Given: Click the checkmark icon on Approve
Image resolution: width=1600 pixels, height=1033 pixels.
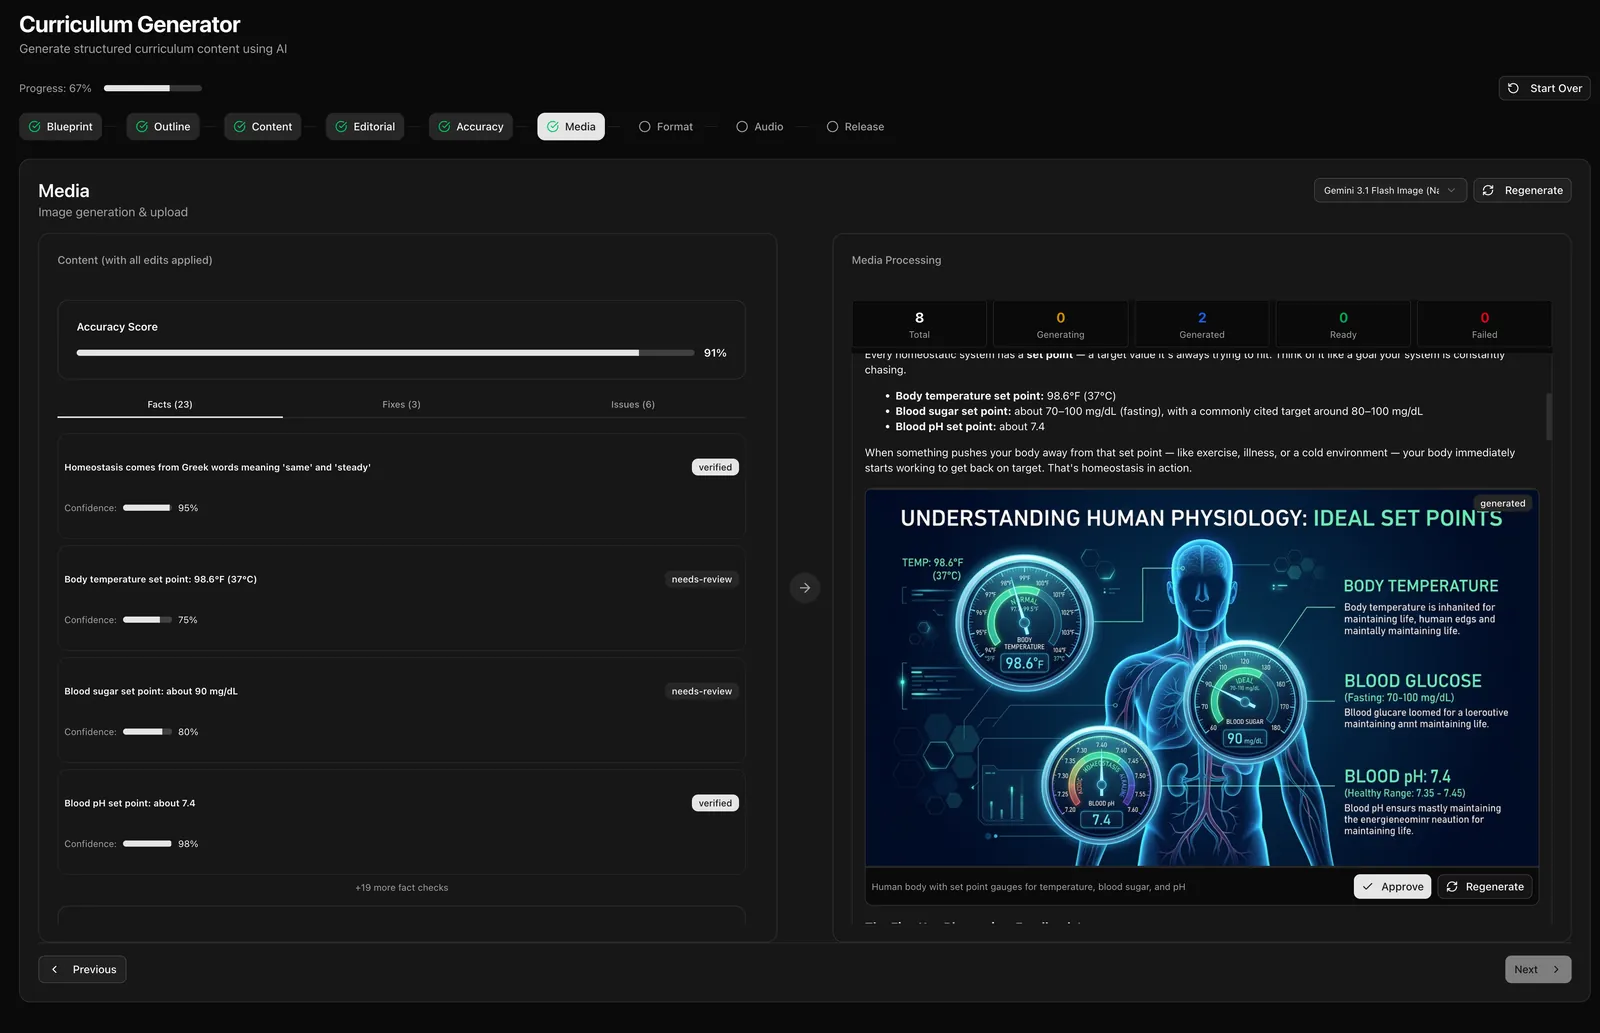Looking at the screenshot, I should click(x=1367, y=887).
